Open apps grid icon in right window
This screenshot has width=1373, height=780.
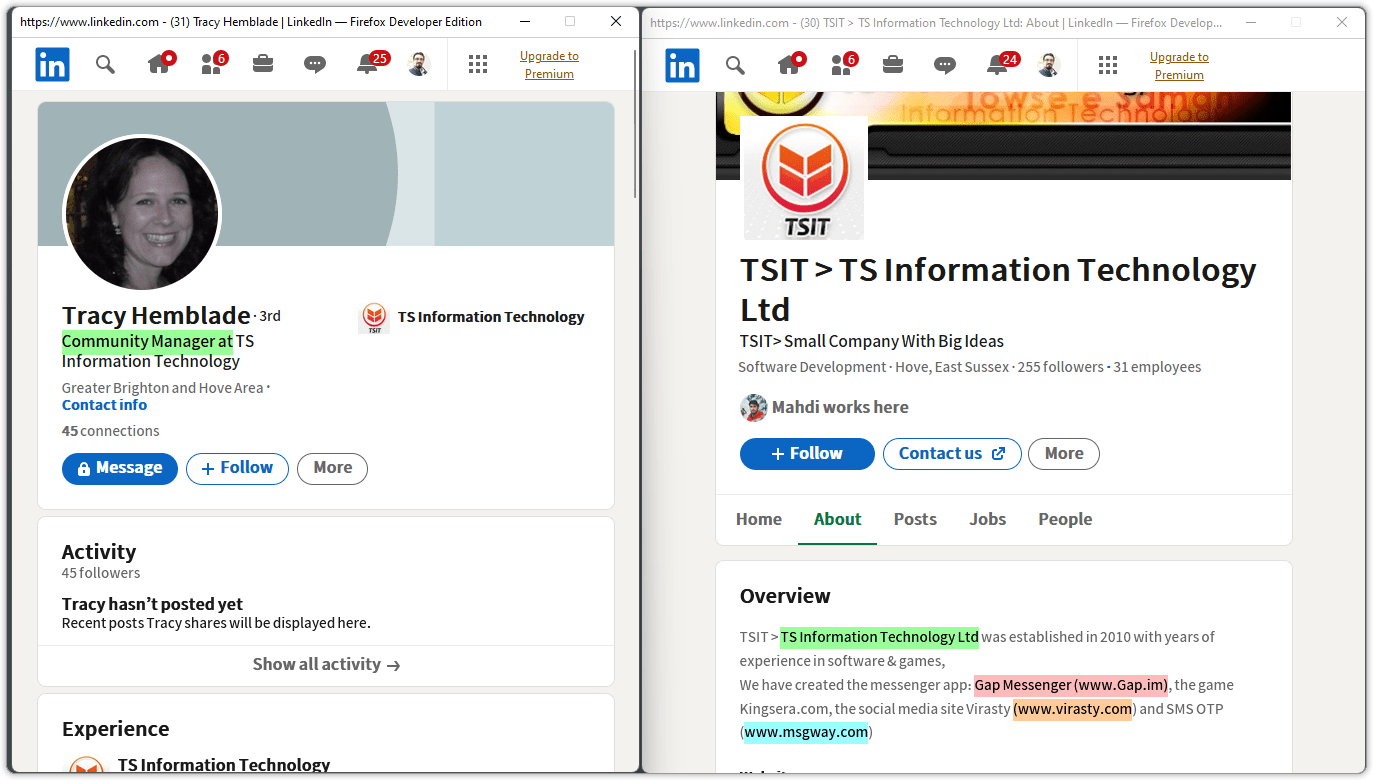(x=1107, y=66)
